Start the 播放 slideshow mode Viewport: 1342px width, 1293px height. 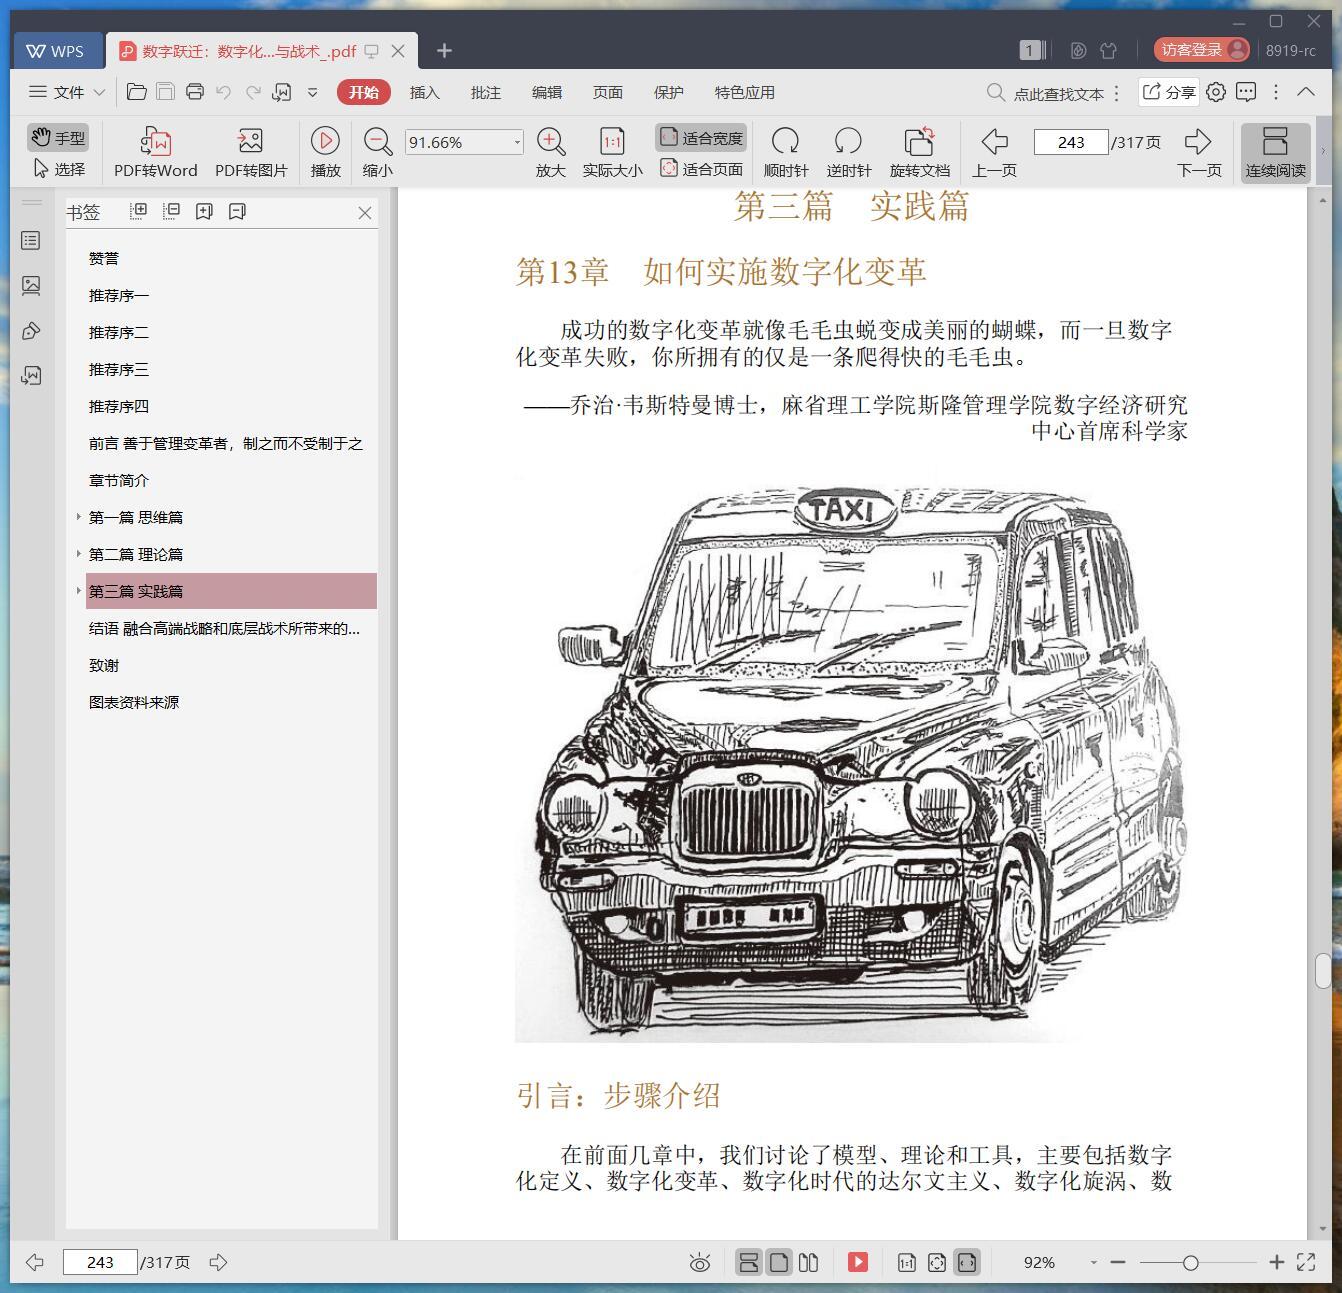pyautogui.click(x=325, y=152)
